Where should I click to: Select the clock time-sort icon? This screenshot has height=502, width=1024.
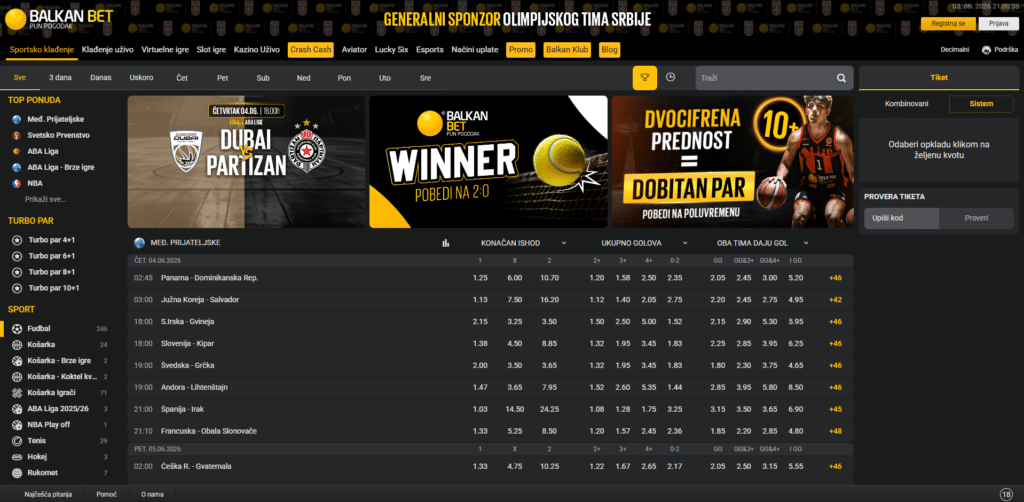(670, 77)
